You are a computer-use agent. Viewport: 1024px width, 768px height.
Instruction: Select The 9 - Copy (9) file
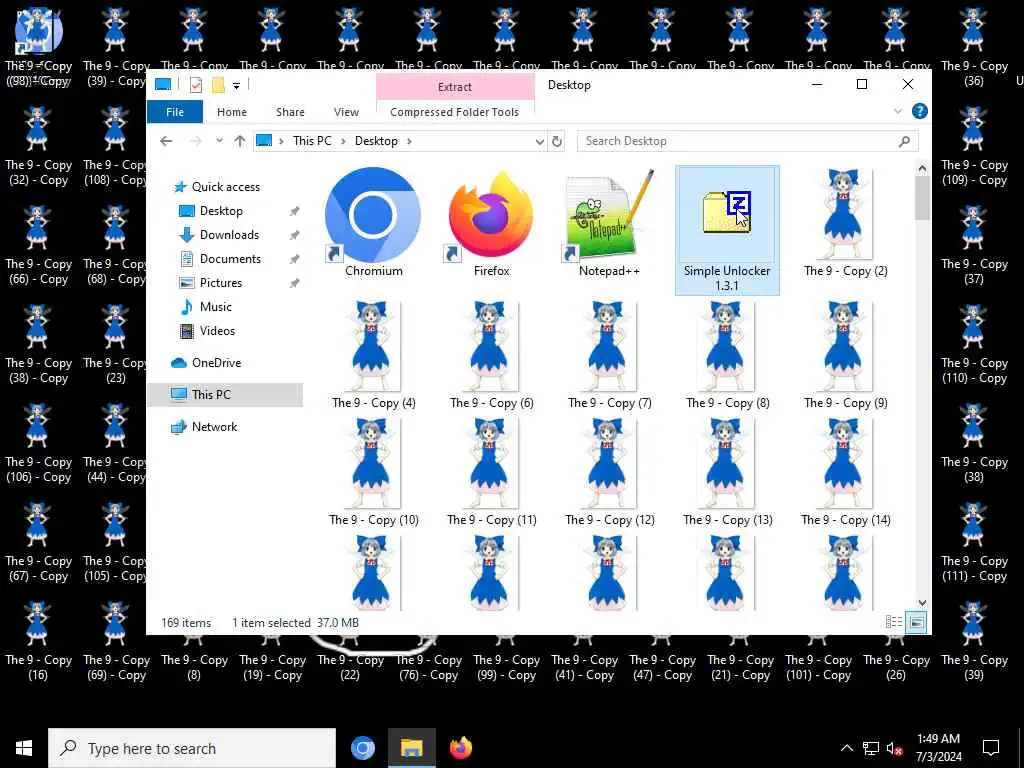coord(846,355)
